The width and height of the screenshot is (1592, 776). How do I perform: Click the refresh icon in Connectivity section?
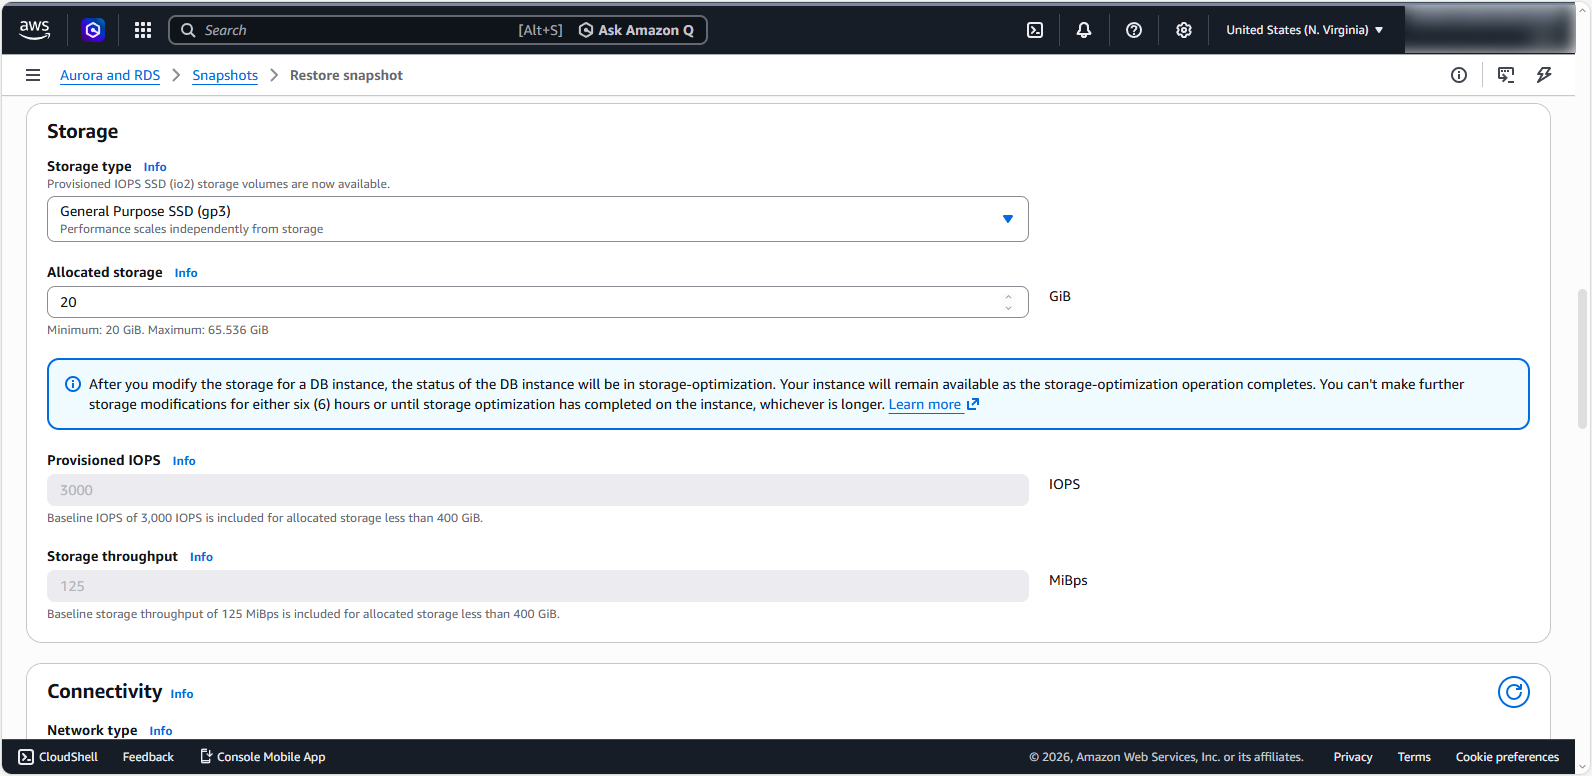point(1514,692)
